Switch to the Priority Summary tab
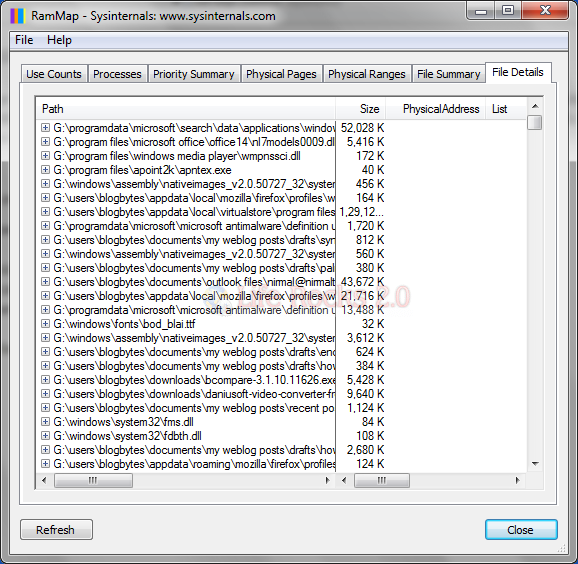This screenshot has height=564, width=578. pyautogui.click(x=194, y=74)
